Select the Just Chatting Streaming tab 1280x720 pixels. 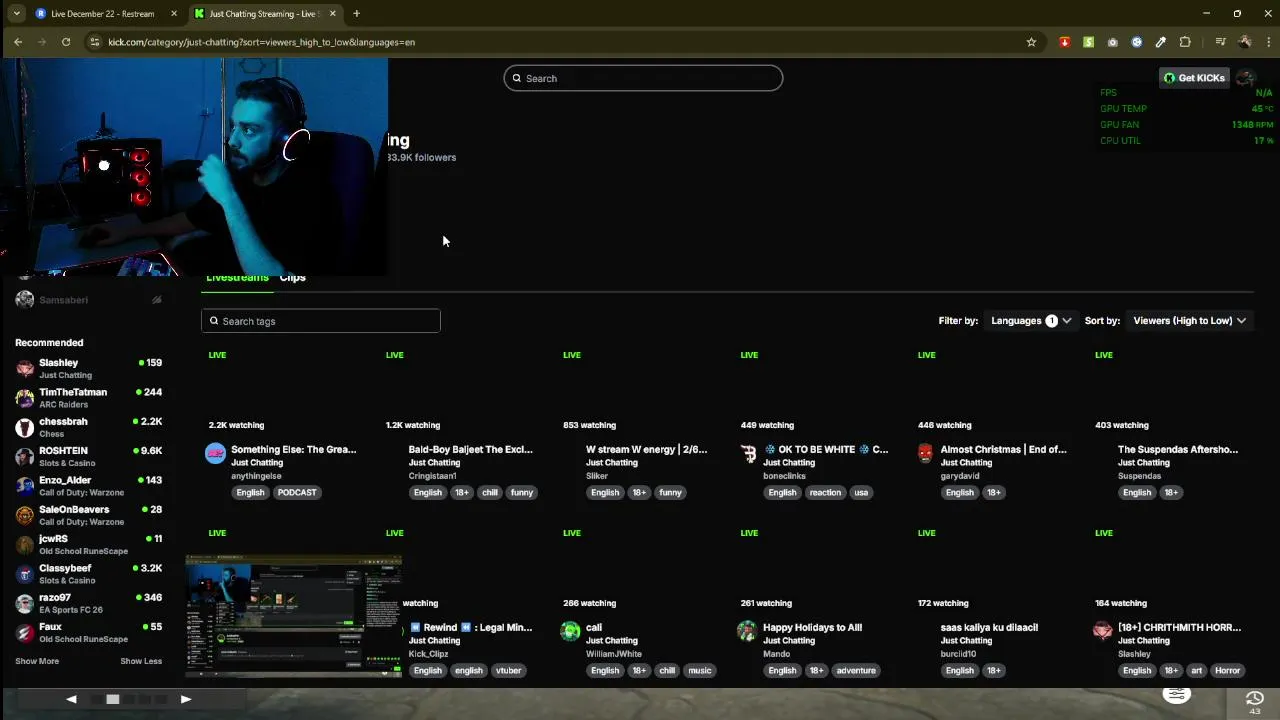[x=265, y=14]
